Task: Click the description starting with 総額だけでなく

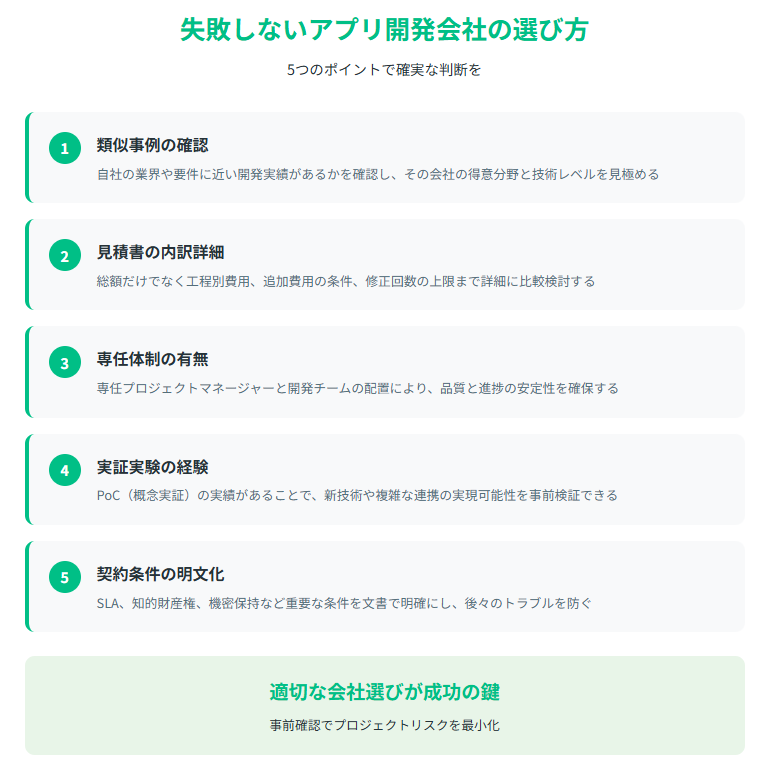Action: [x=346, y=281]
